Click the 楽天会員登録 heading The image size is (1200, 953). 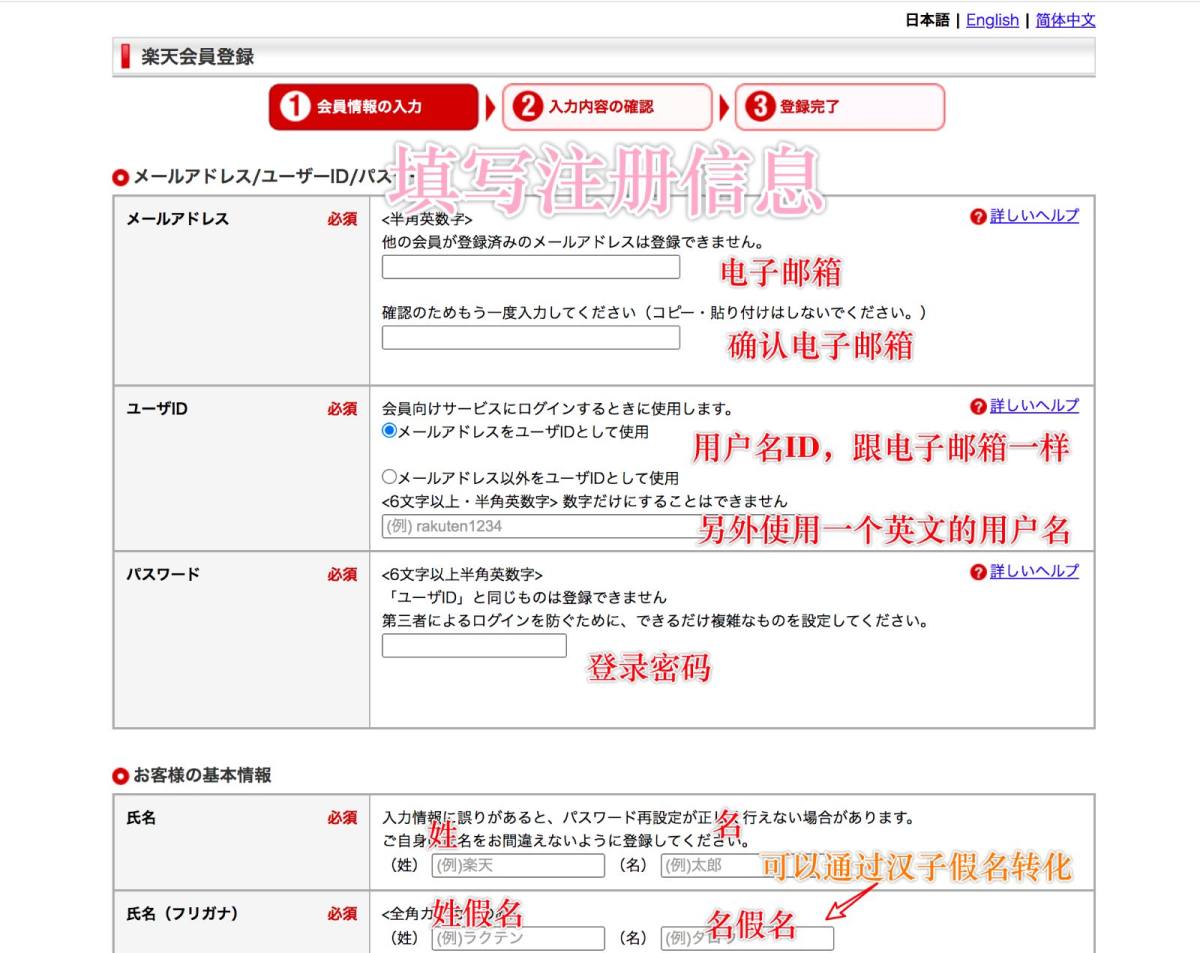[x=197, y=57]
